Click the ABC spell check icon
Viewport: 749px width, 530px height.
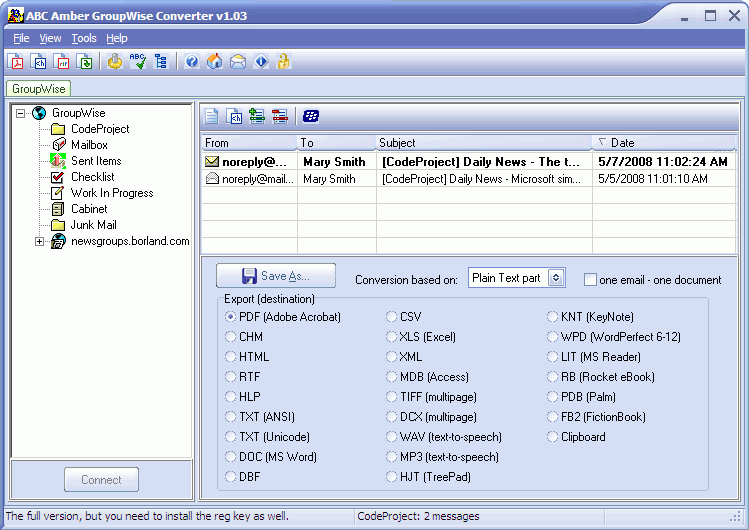point(138,61)
